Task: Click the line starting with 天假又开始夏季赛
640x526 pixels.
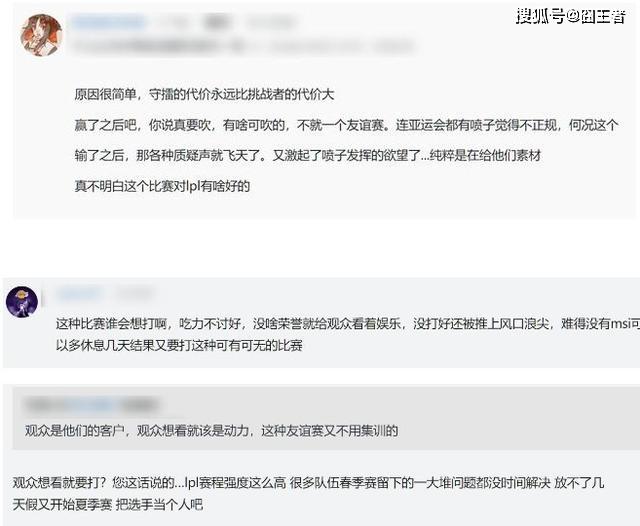Action: click(108, 505)
